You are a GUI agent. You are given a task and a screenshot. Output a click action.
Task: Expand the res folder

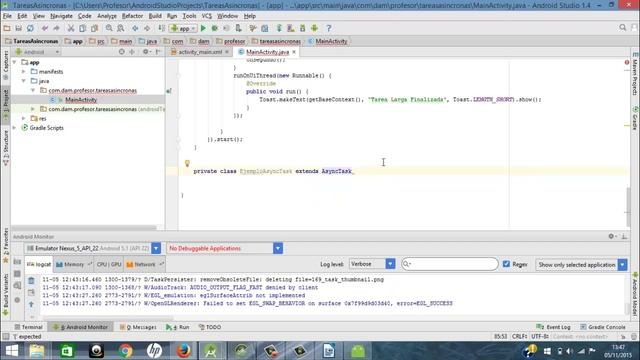click(24, 118)
